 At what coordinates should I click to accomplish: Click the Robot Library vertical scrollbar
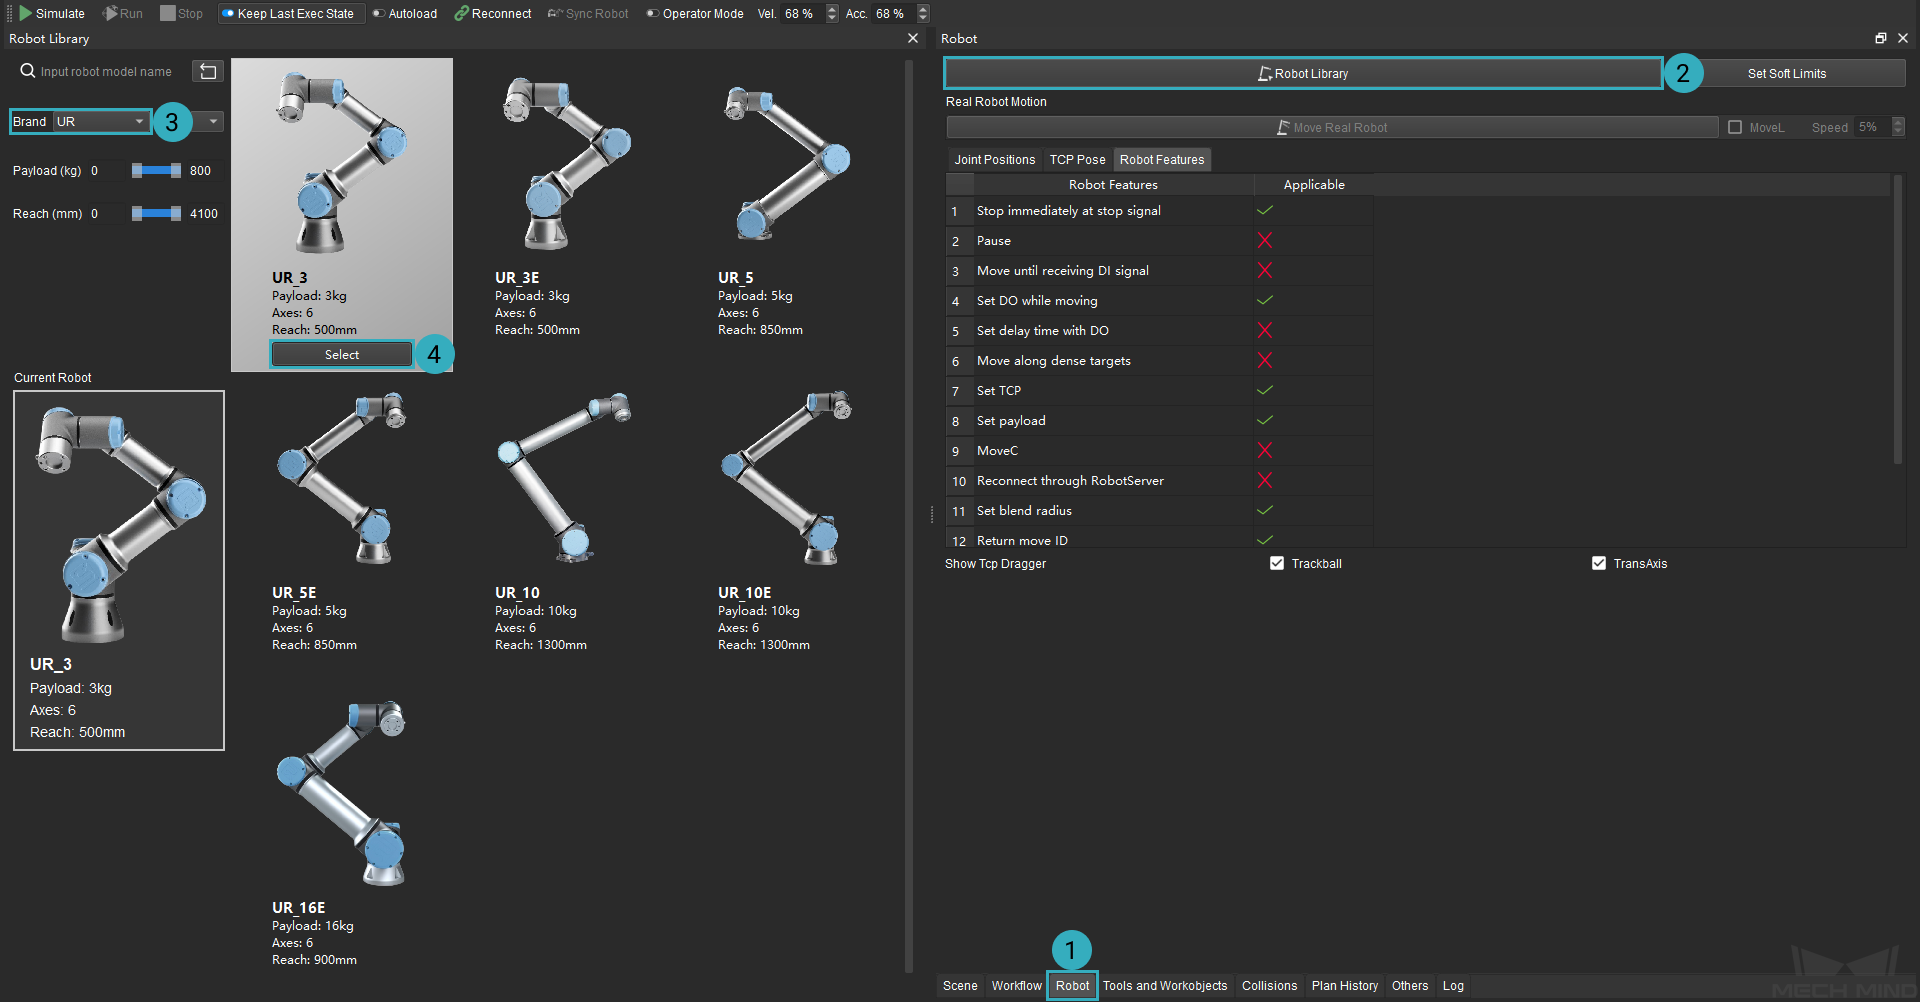pos(909,515)
